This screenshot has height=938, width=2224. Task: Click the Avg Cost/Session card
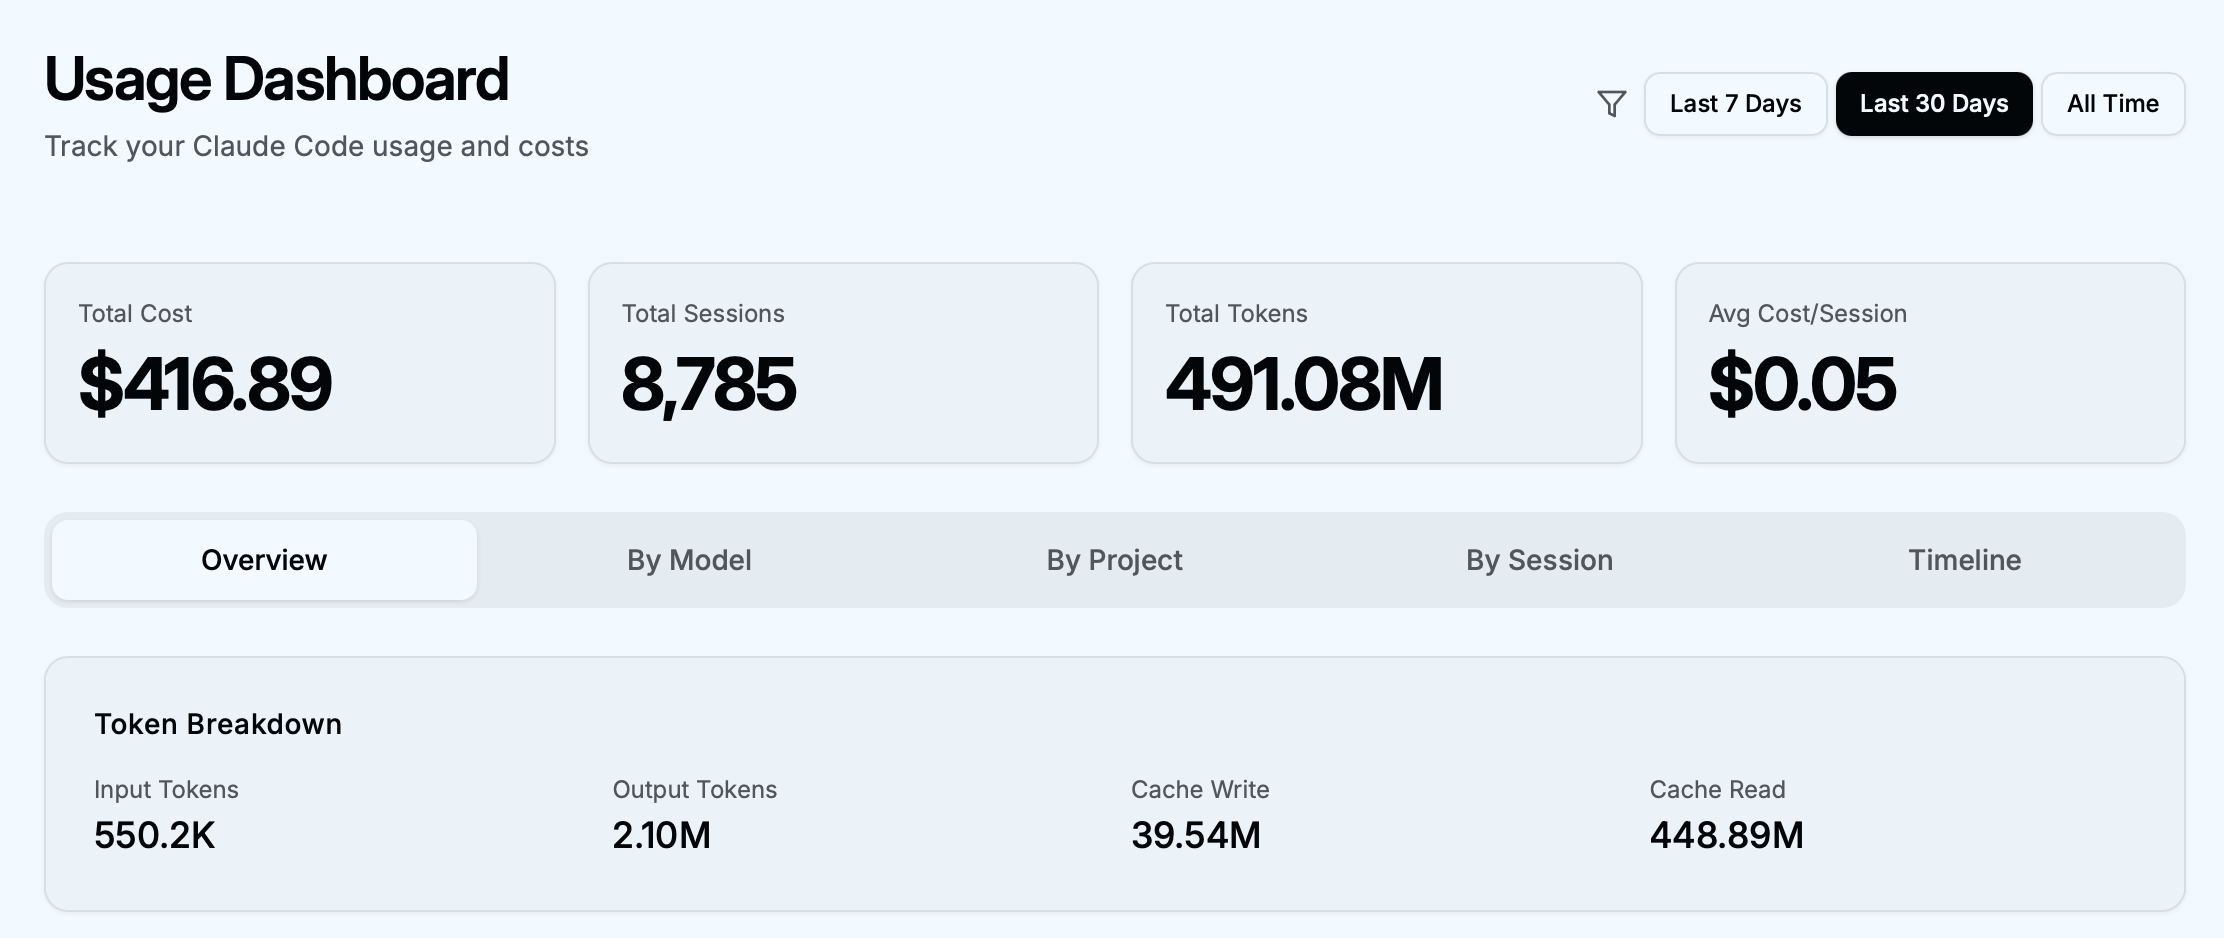(1930, 363)
